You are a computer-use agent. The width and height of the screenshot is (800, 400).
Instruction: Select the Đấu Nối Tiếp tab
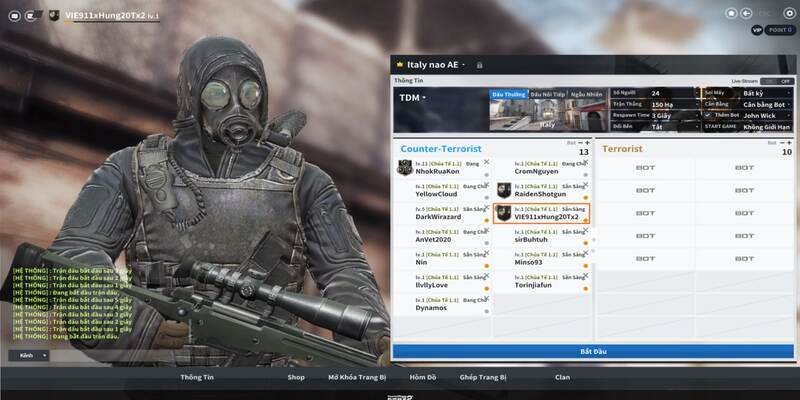pos(547,94)
